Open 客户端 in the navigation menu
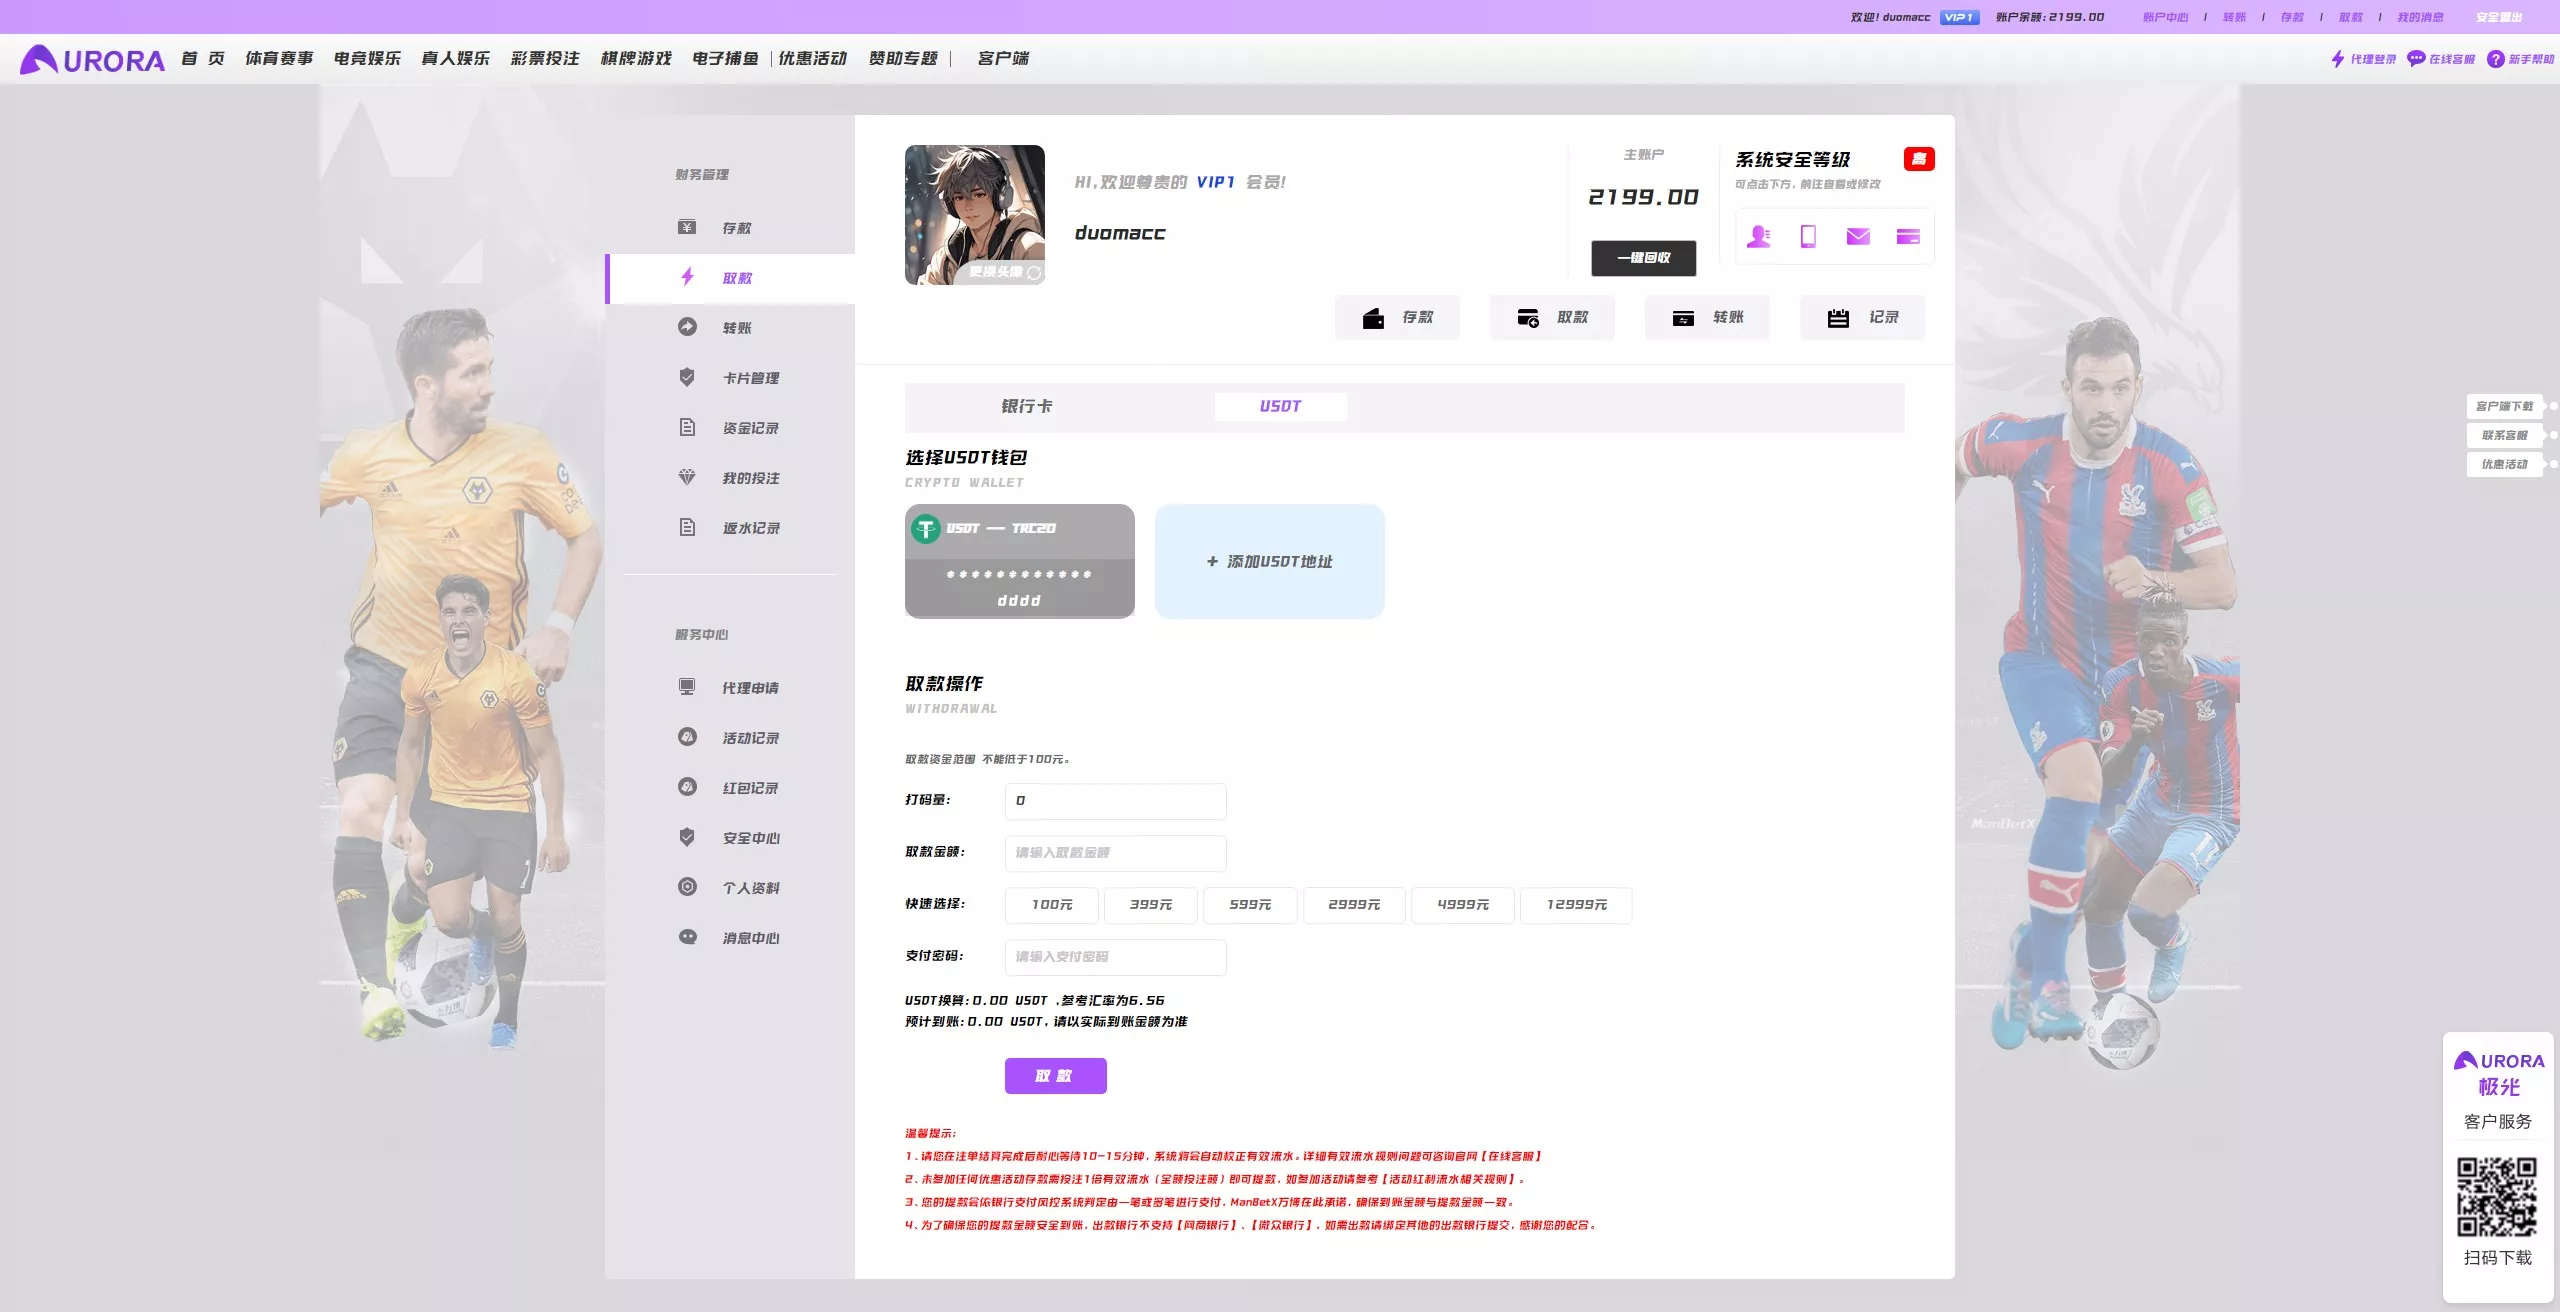 click(1003, 59)
